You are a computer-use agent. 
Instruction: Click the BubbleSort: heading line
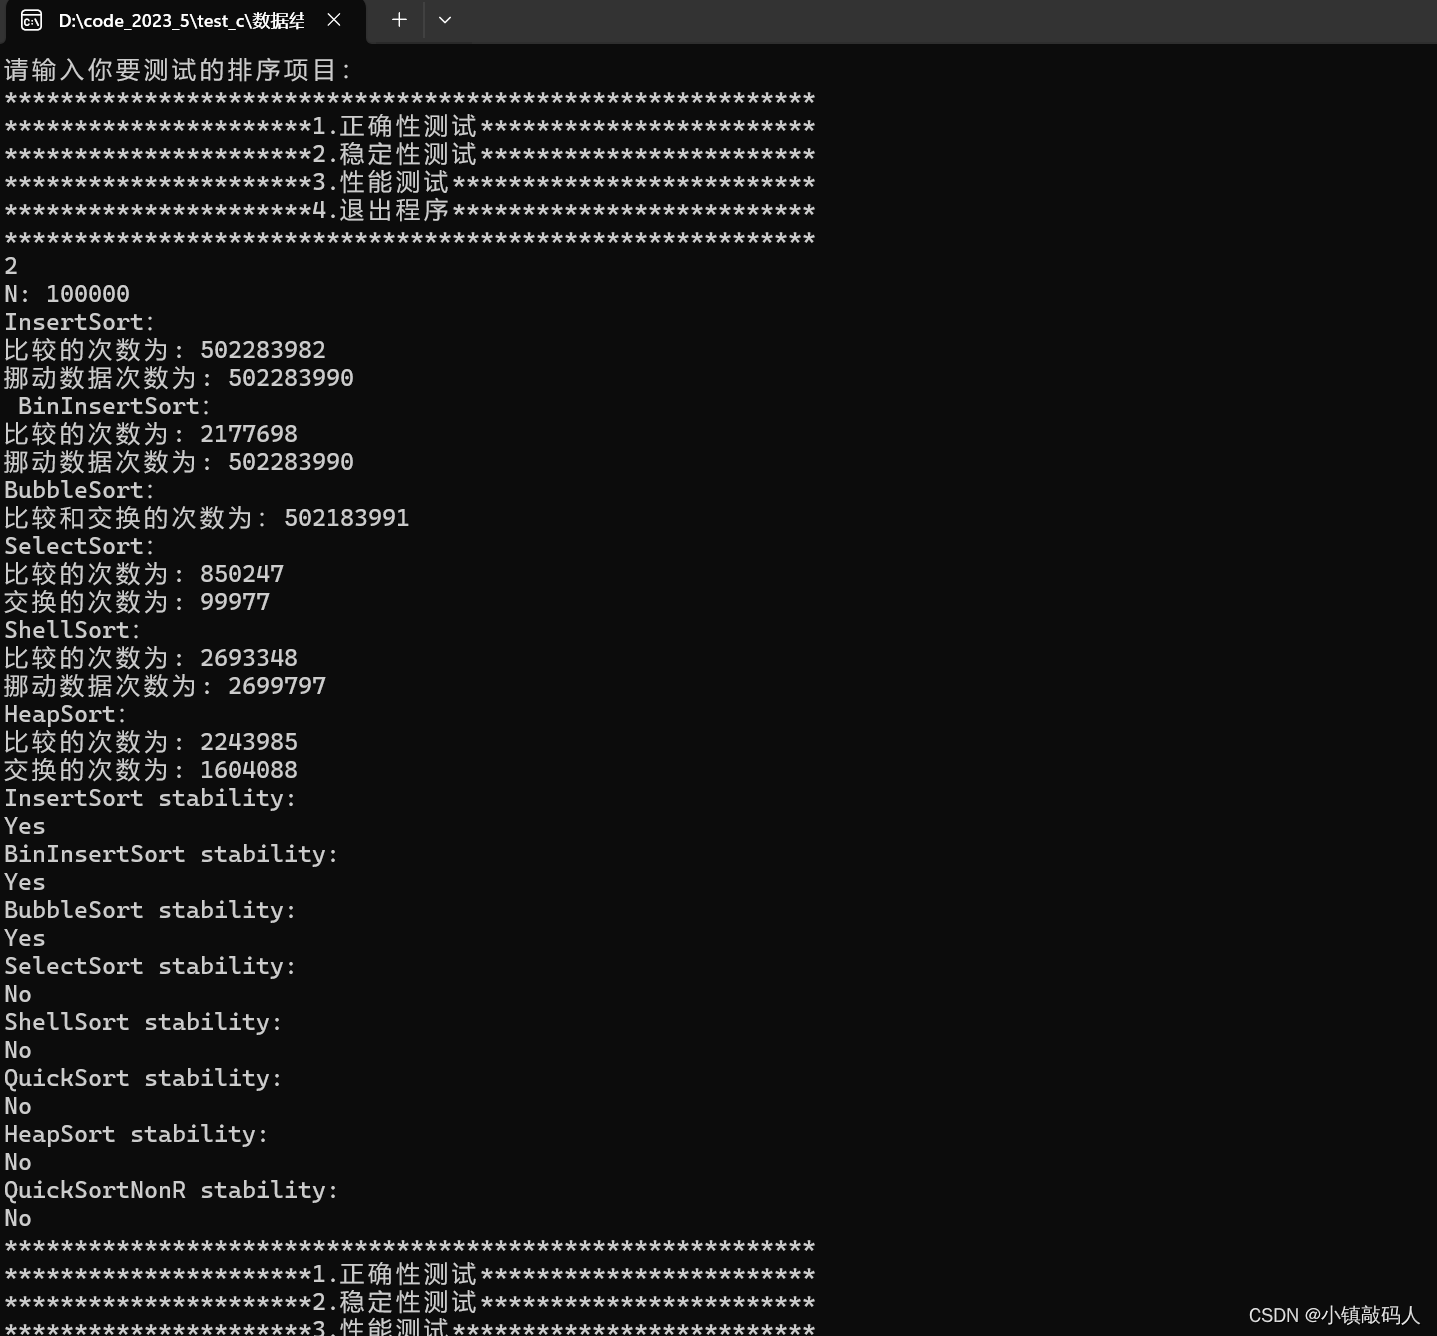pyautogui.click(x=80, y=490)
